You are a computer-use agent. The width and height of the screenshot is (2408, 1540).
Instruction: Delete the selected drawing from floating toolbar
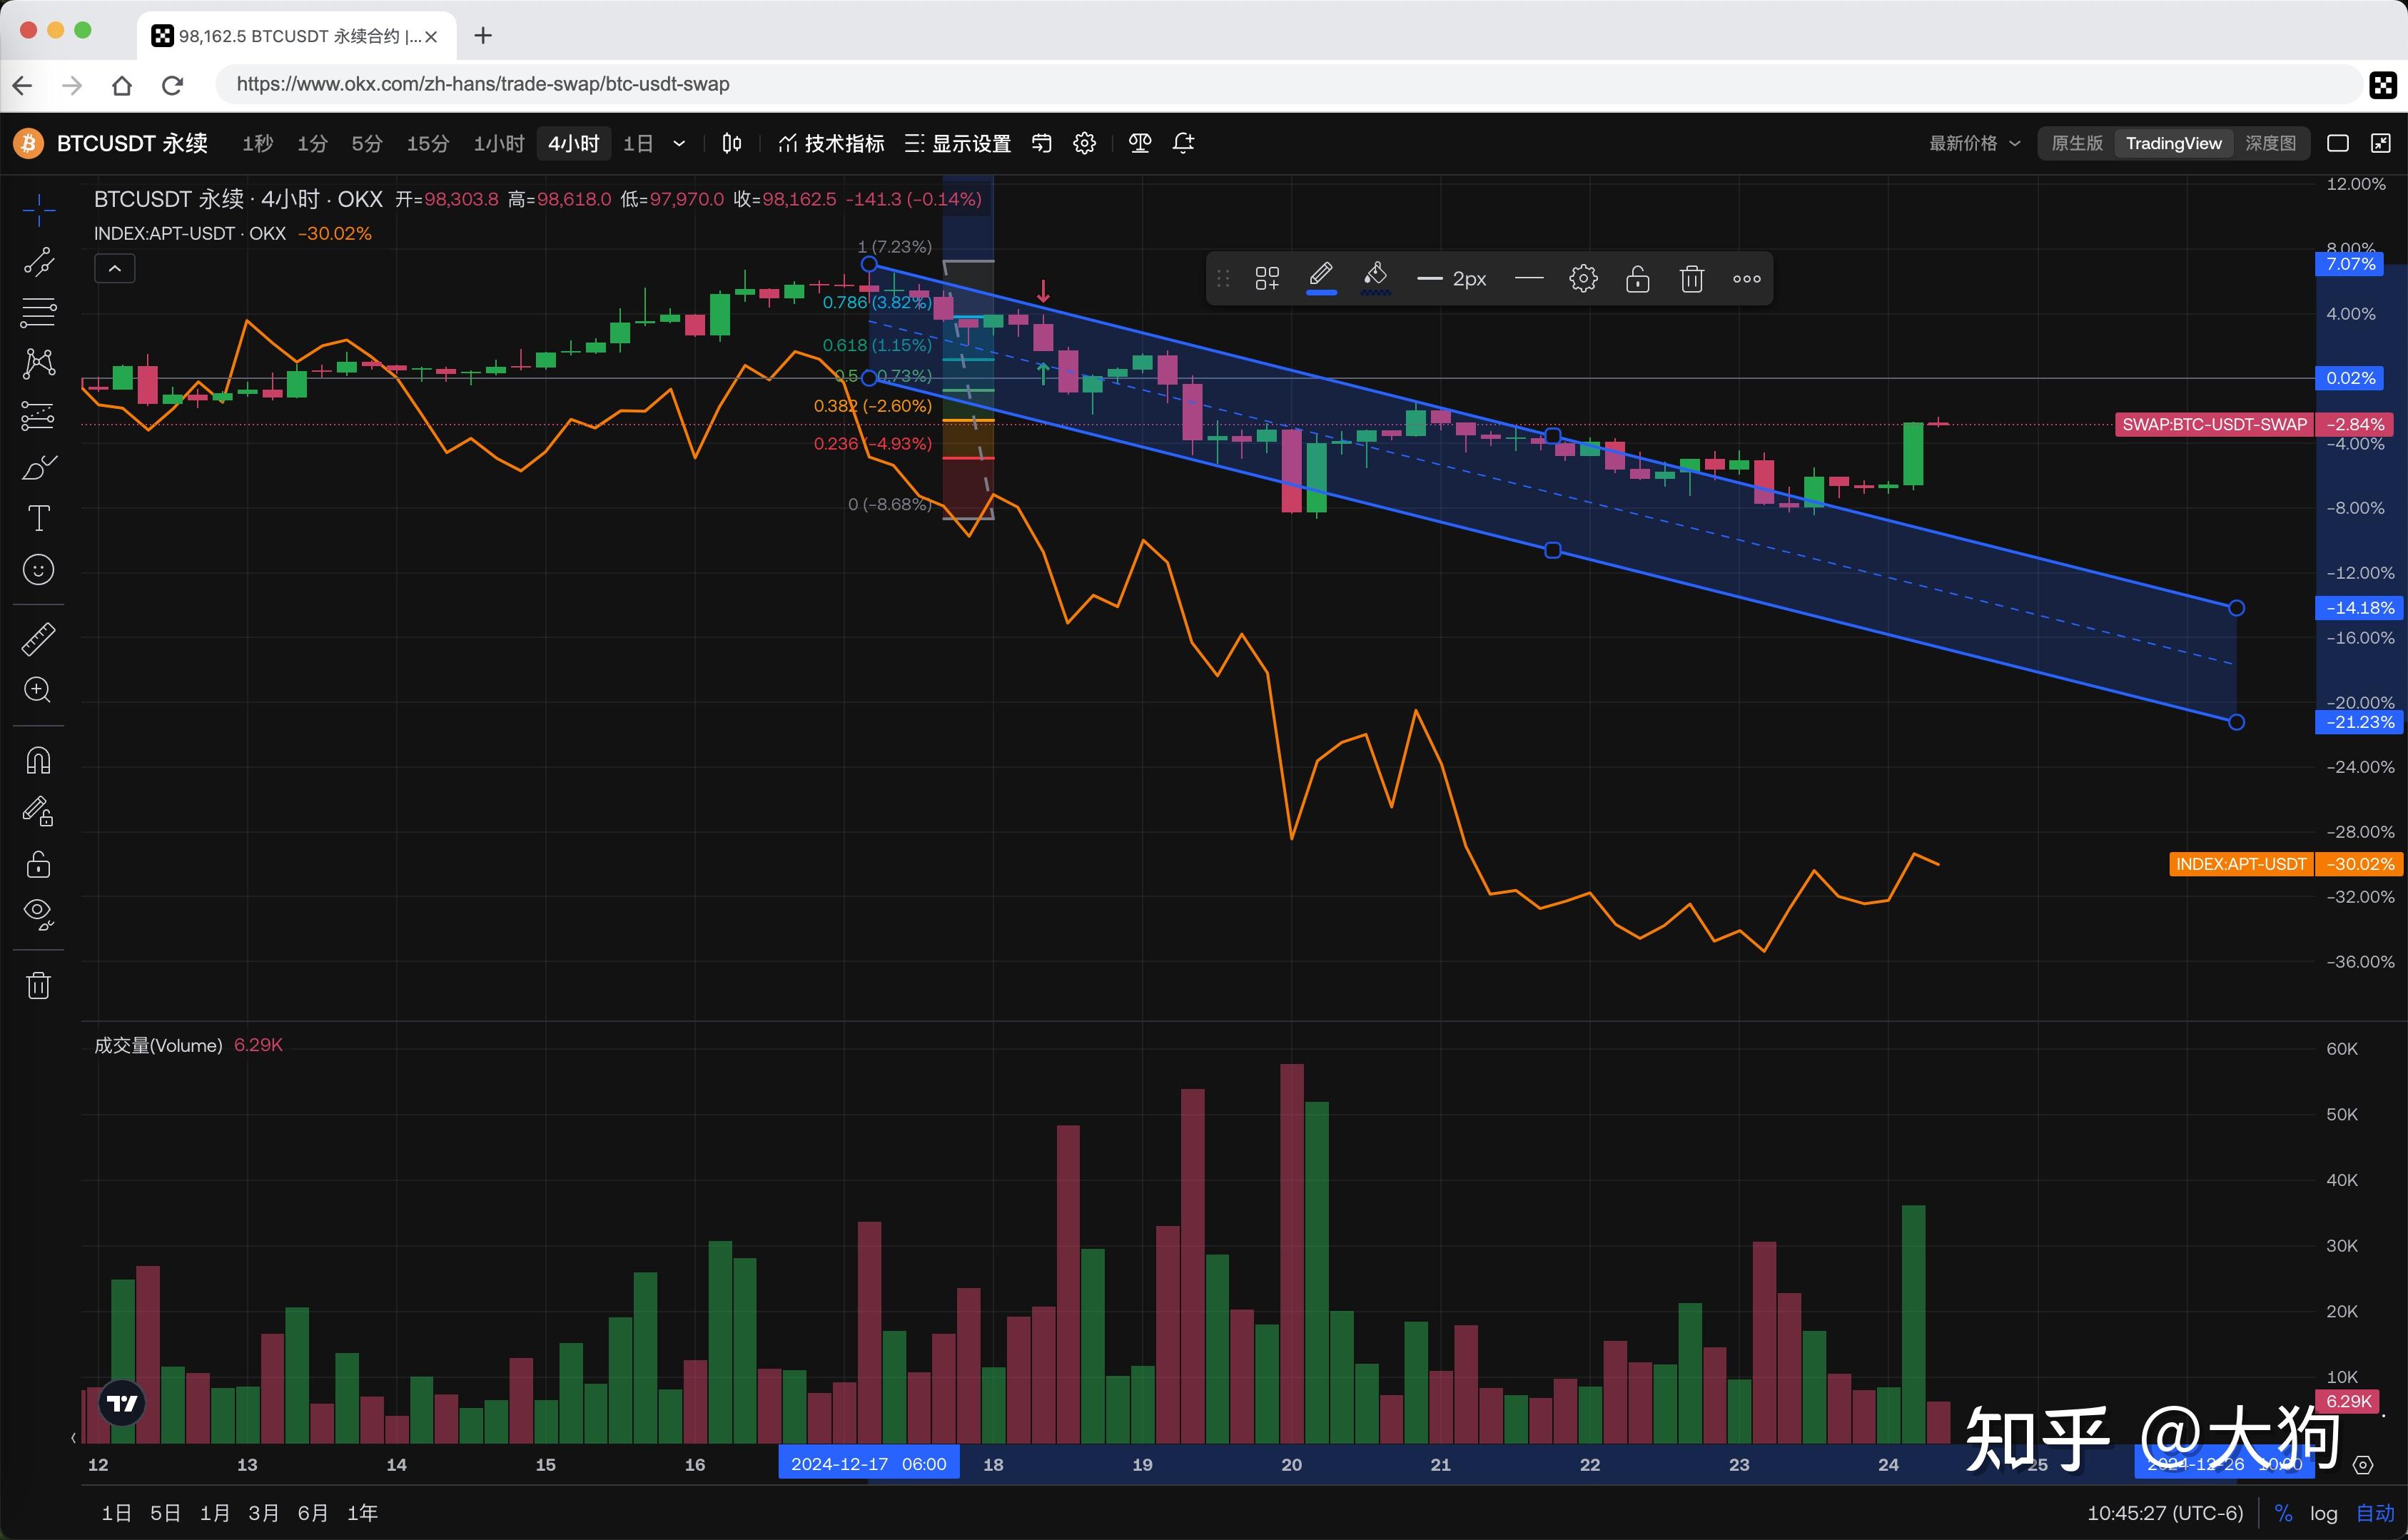click(x=1691, y=279)
